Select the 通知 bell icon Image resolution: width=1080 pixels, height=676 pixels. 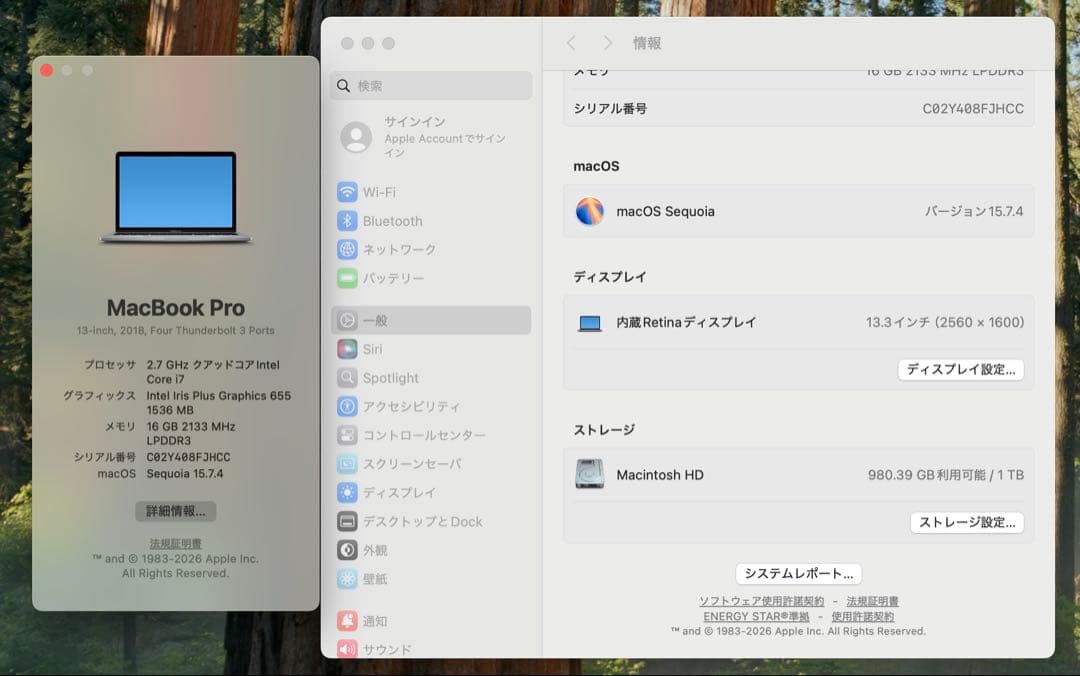(347, 621)
